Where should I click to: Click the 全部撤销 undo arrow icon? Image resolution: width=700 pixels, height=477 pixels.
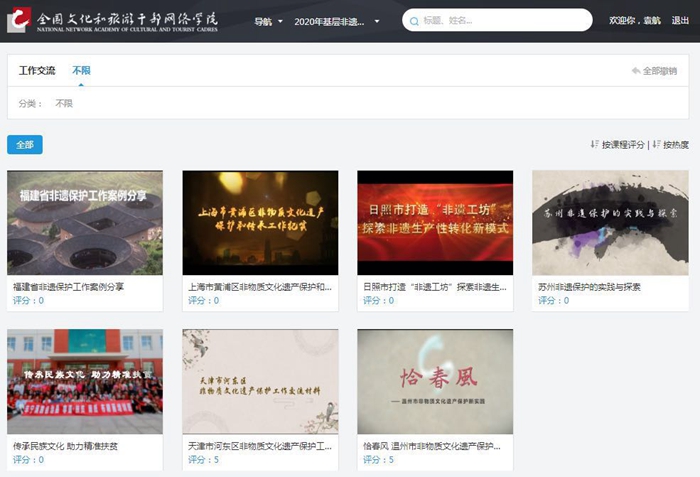point(636,71)
